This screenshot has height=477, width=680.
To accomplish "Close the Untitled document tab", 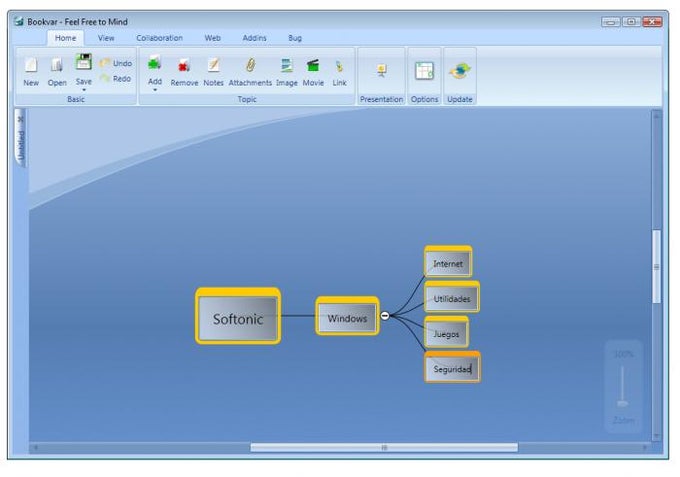I will point(20,119).
